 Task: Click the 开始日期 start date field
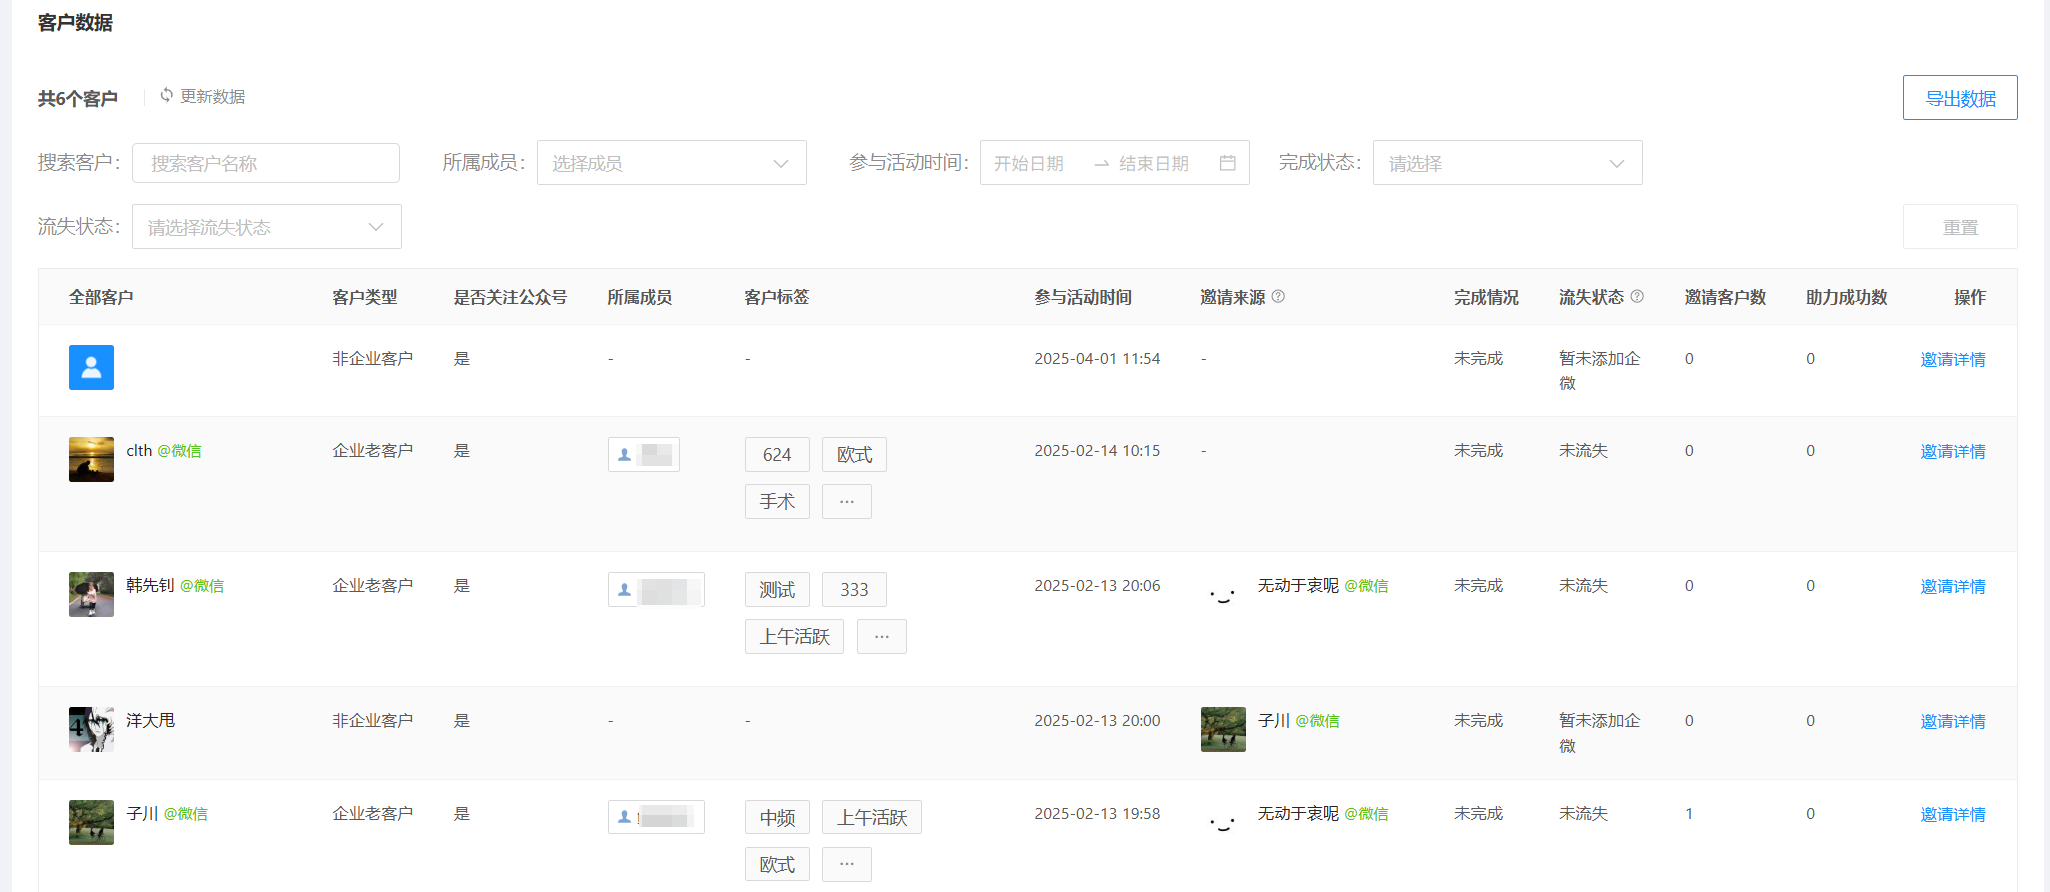pos(1030,163)
